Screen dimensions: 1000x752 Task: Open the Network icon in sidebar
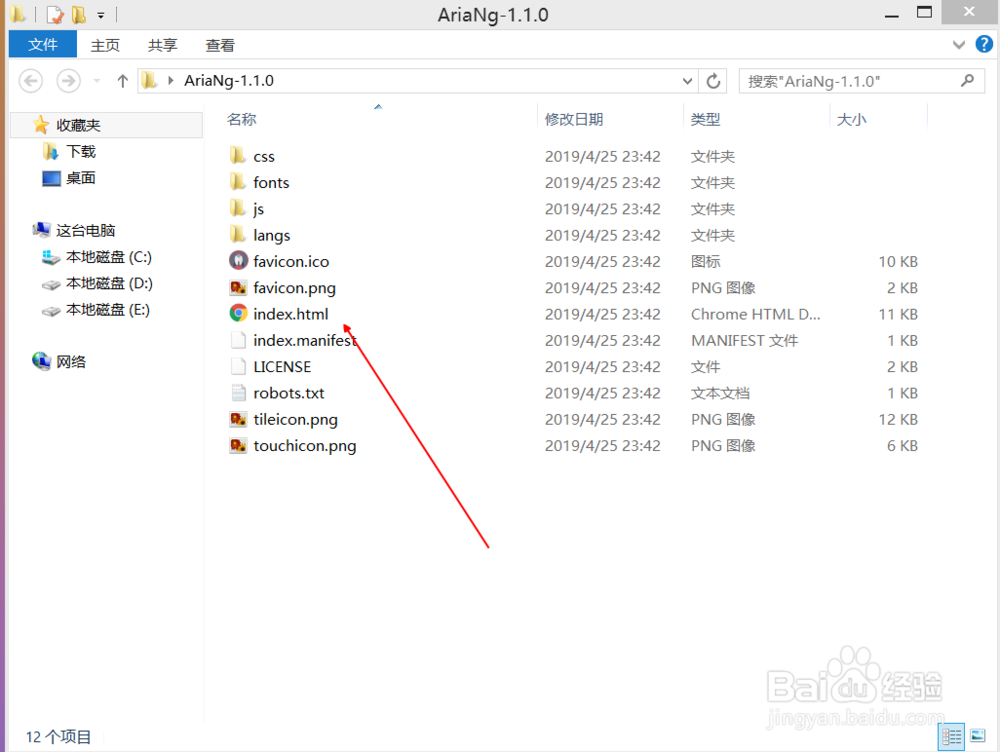pyautogui.click(x=41, y=361)
